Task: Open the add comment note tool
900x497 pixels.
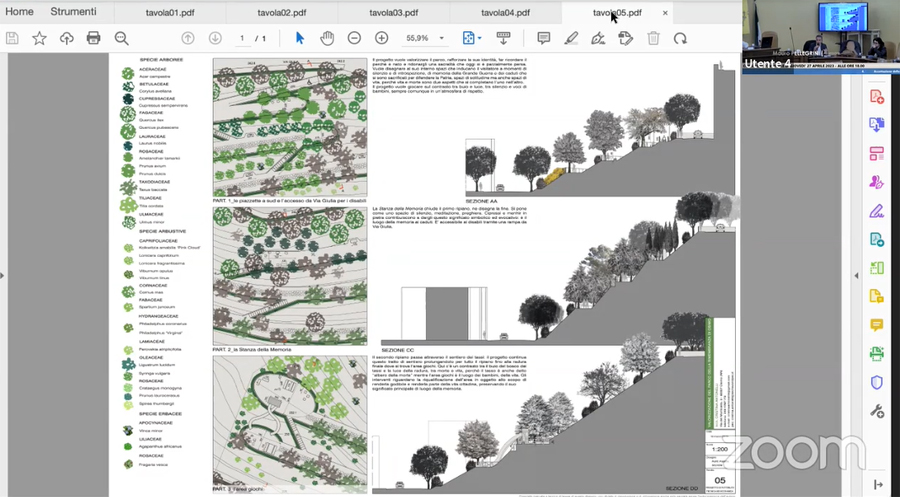Action: 544,38
